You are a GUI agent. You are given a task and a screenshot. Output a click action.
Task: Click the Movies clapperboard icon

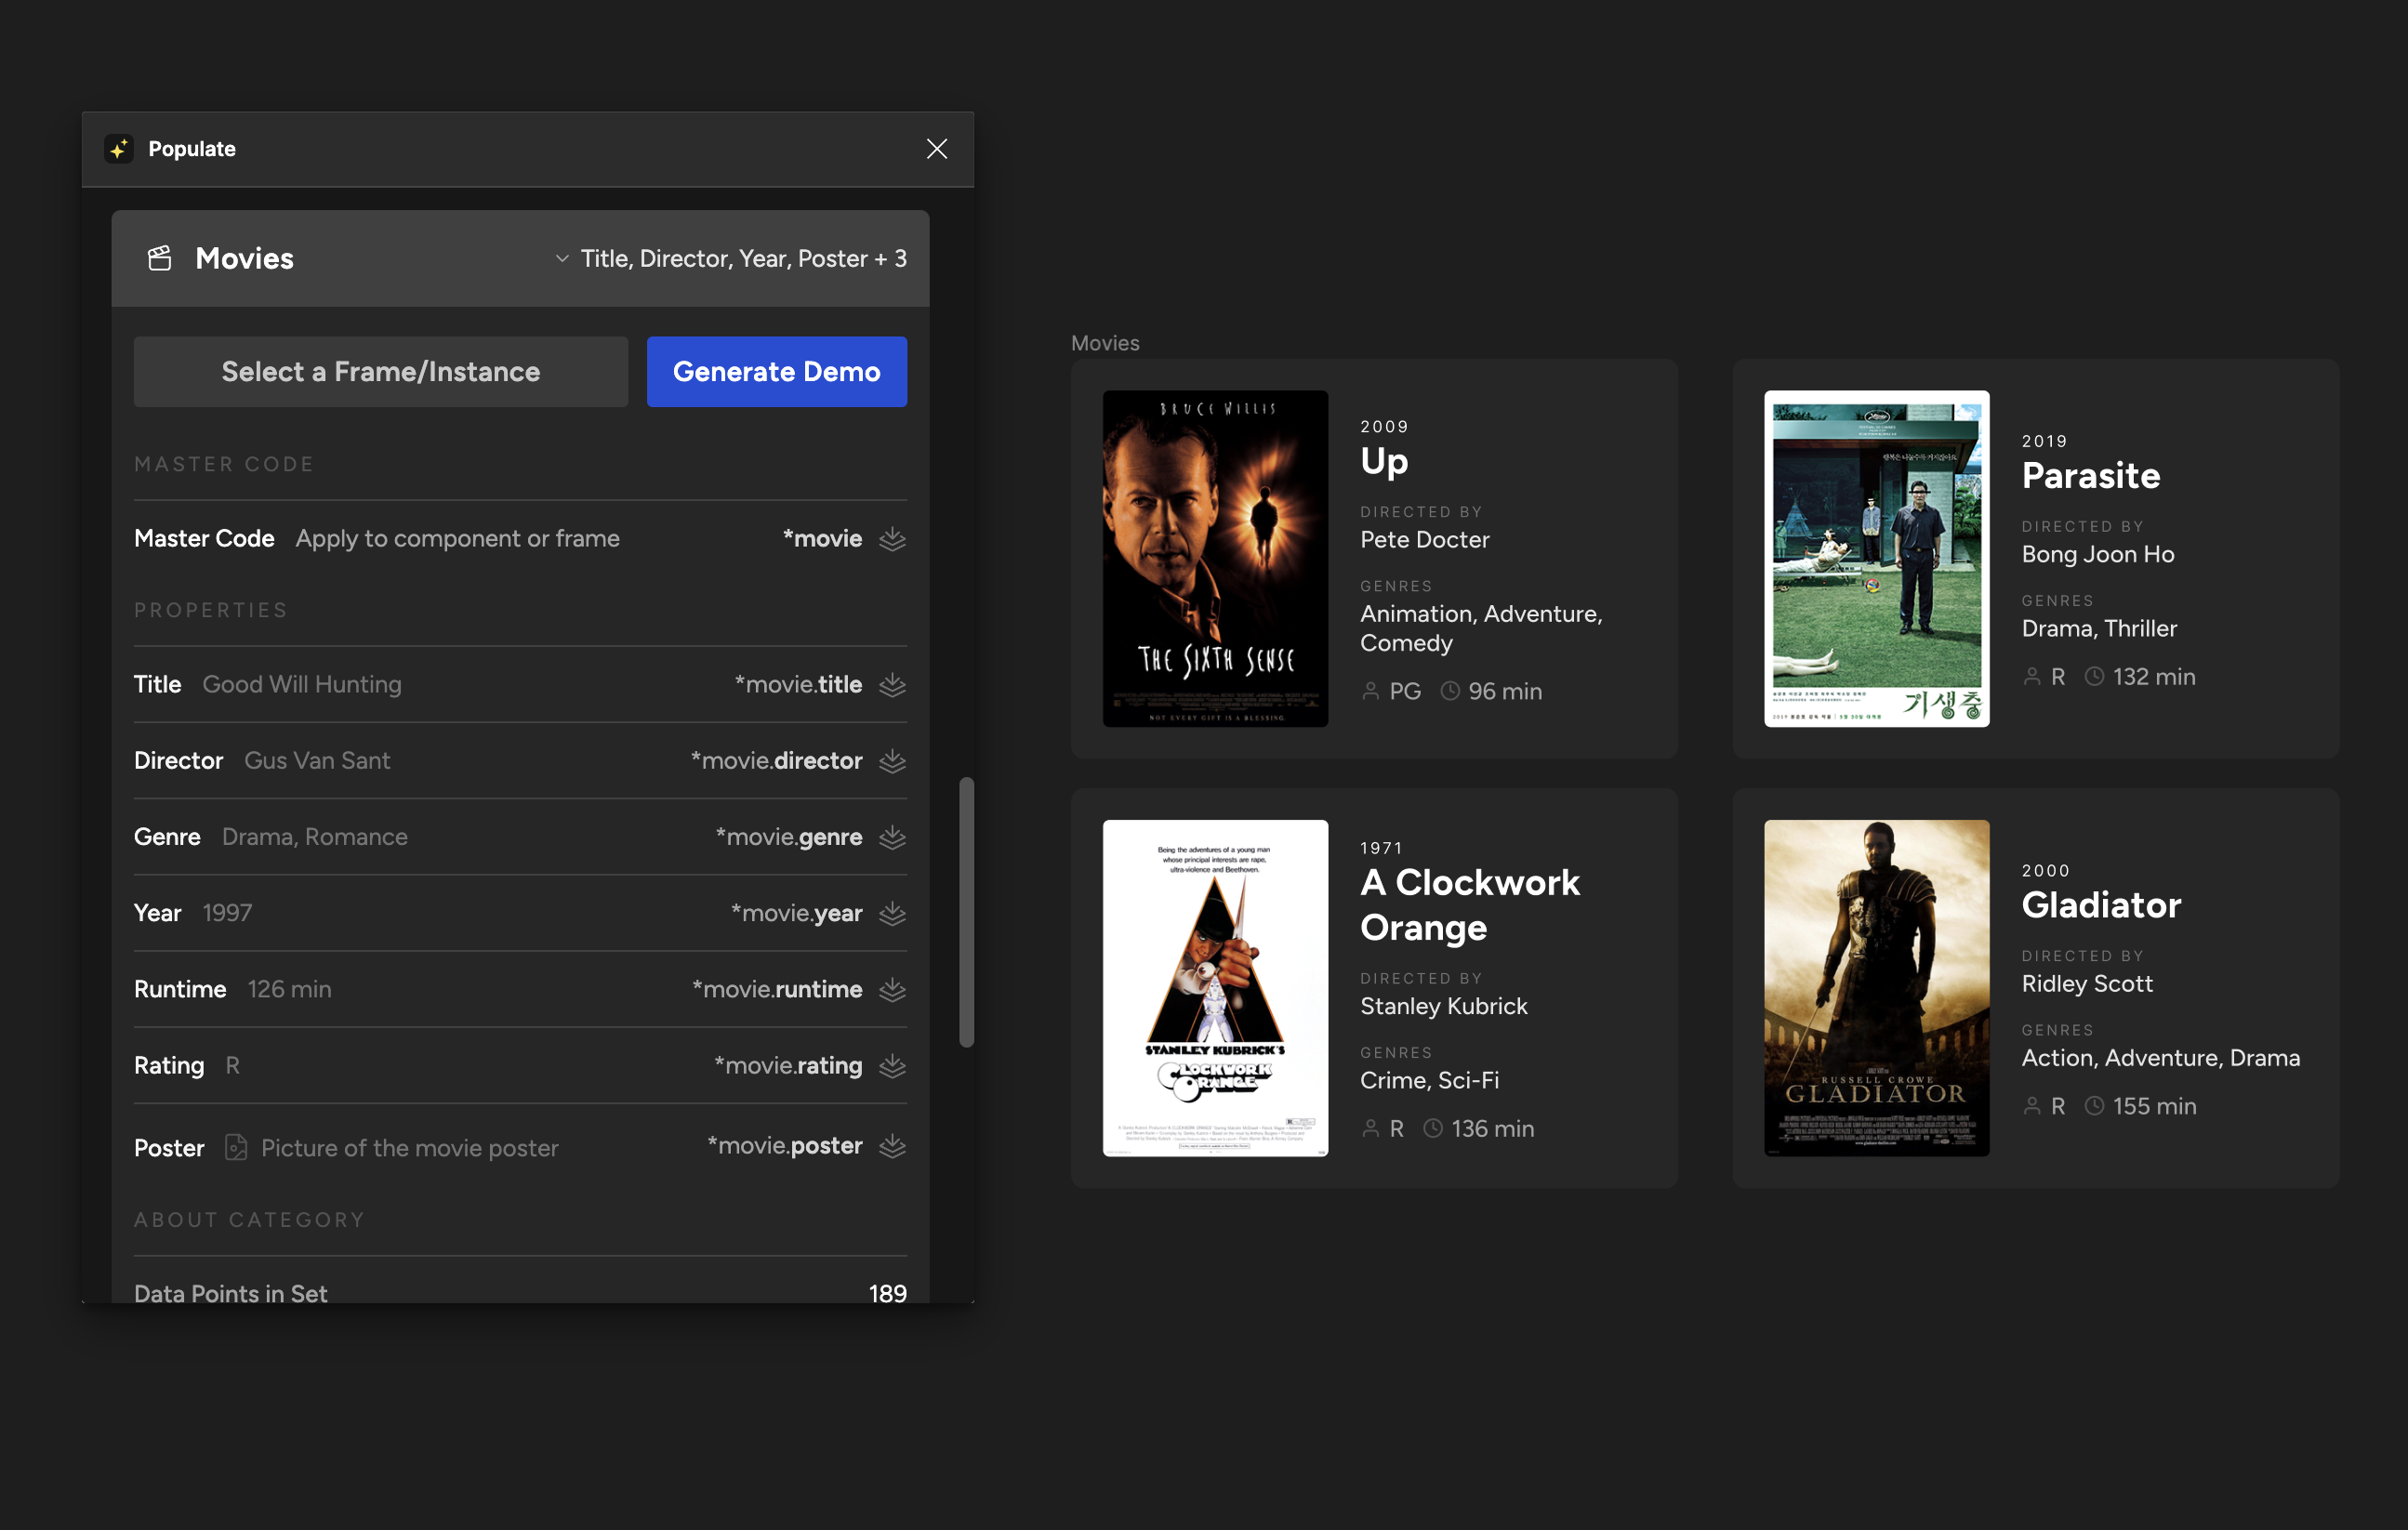160,258
